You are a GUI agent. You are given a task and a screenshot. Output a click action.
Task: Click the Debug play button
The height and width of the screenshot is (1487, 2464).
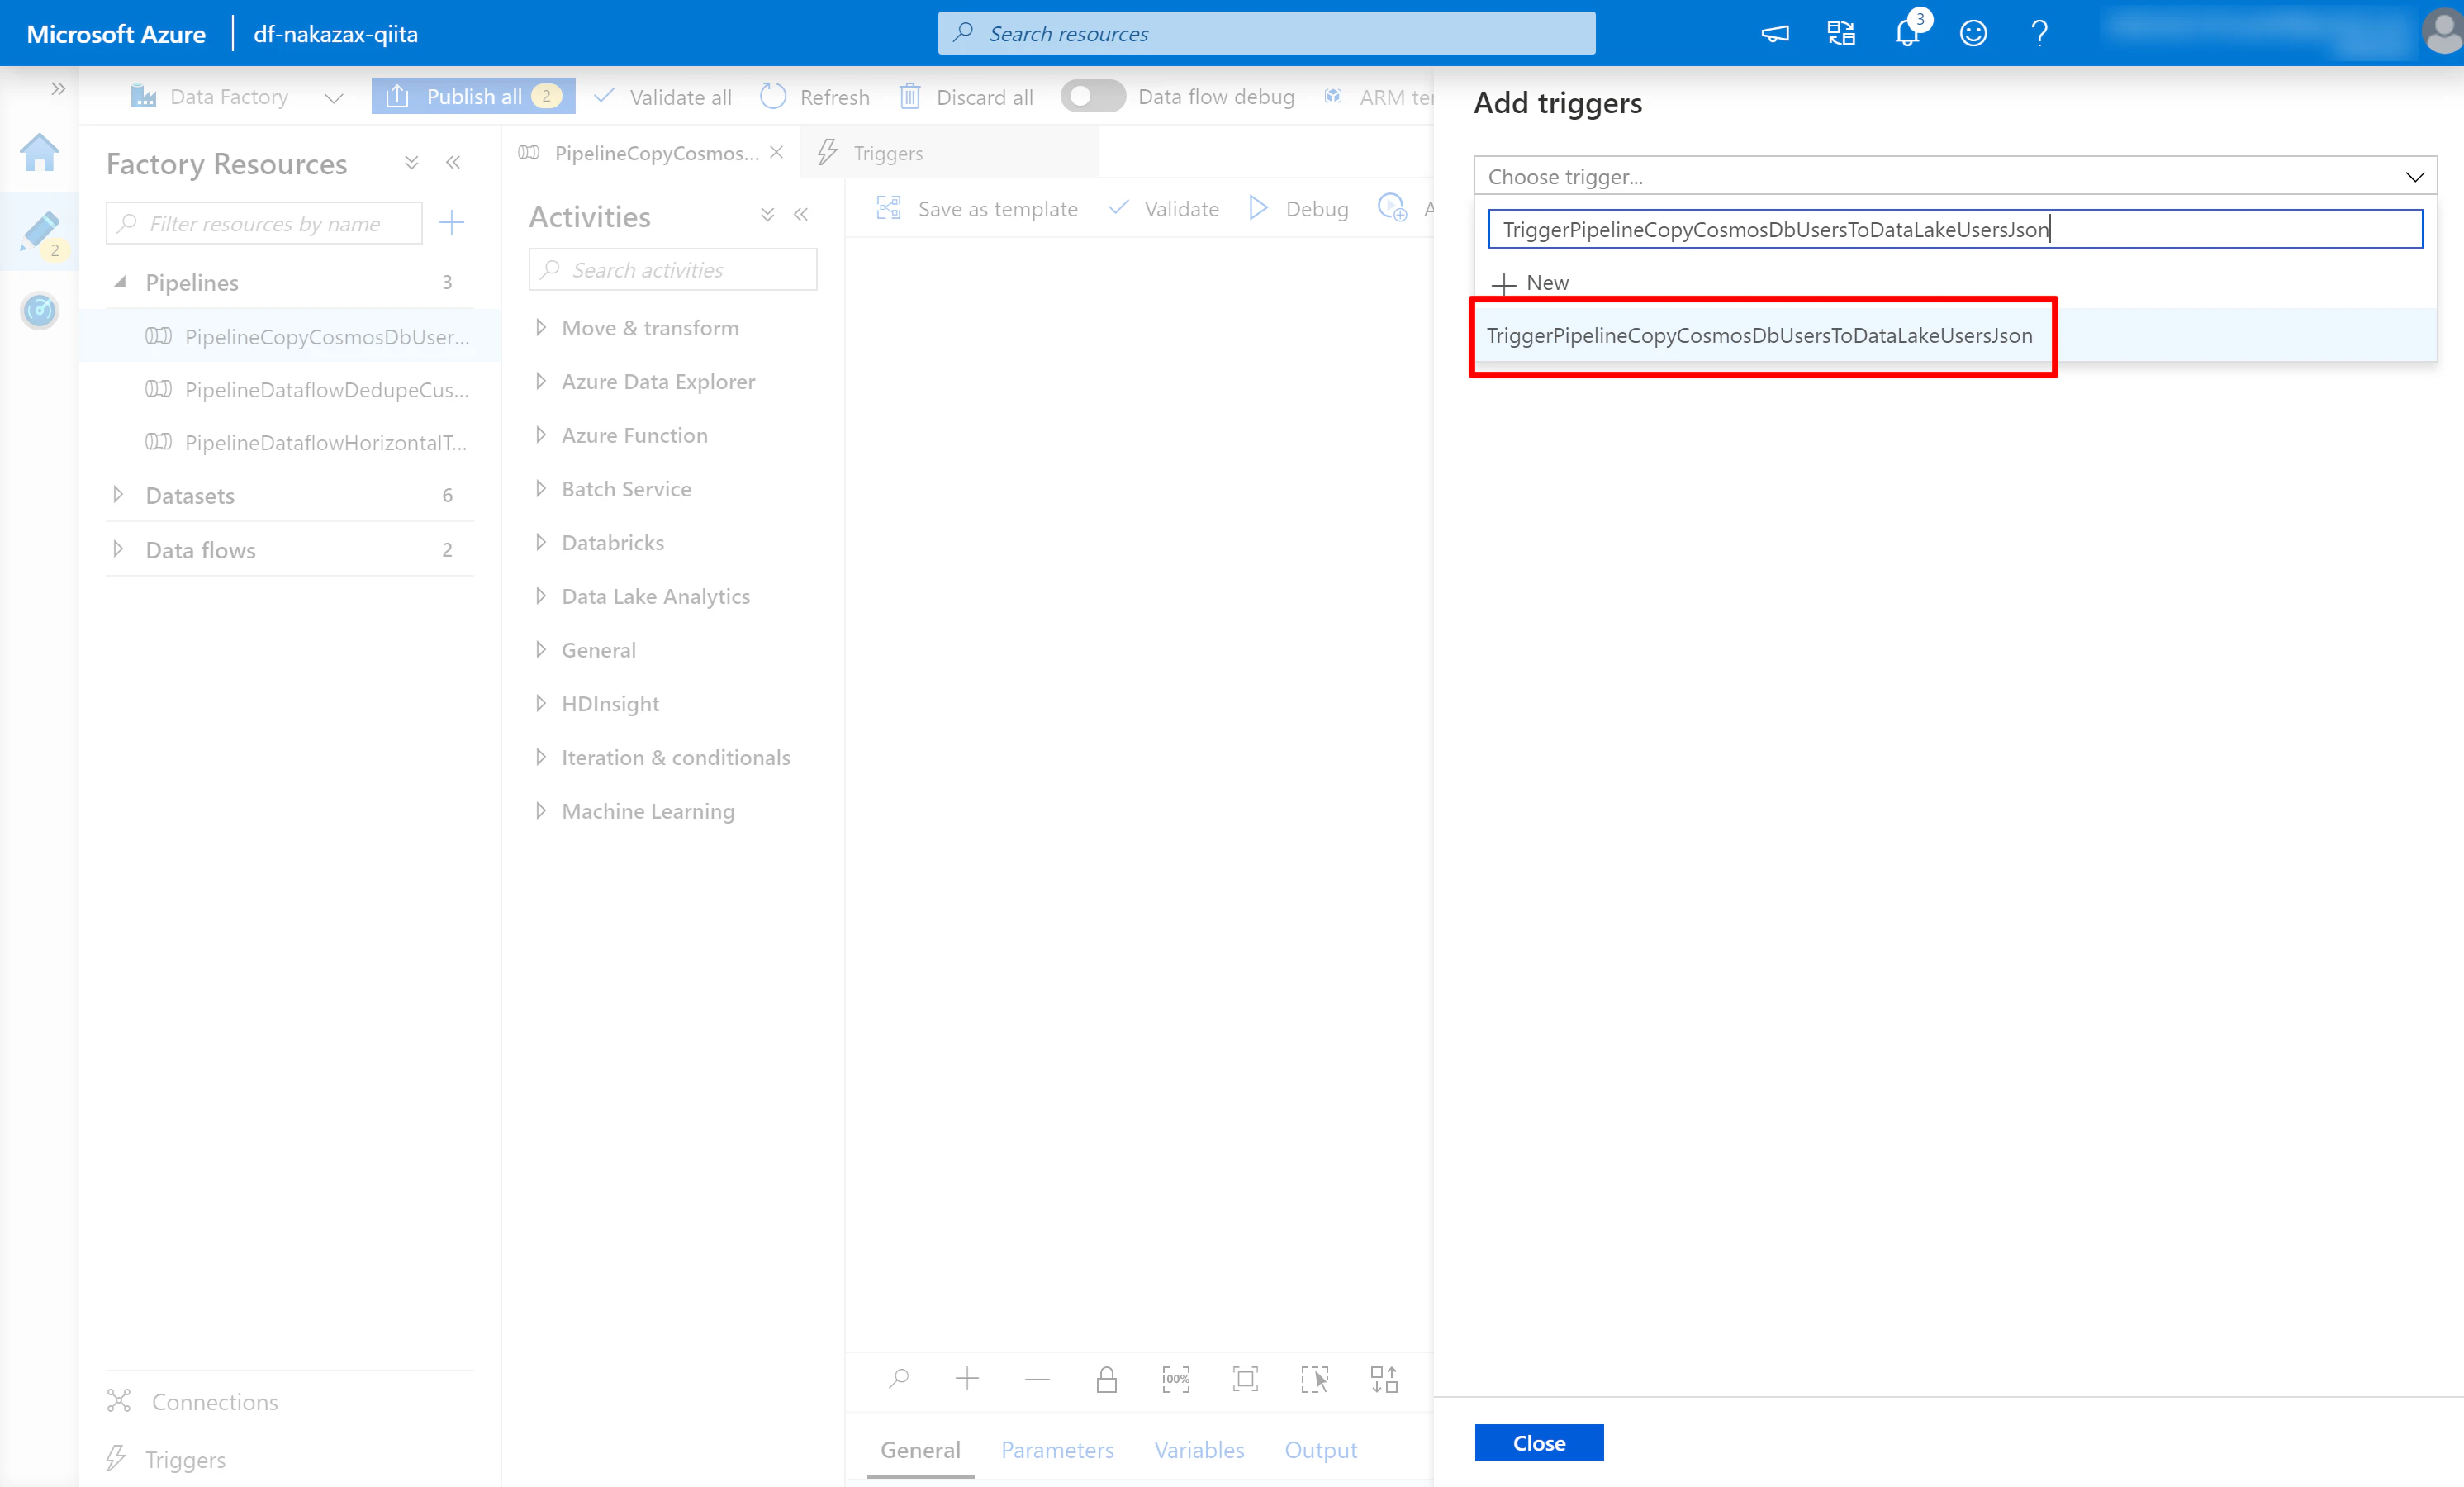tap(1299, 209)
